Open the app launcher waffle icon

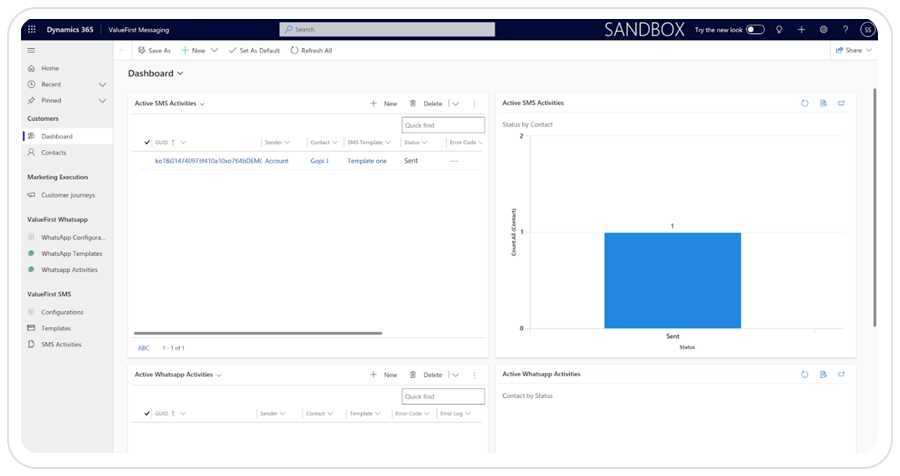[x=32, y=29]
